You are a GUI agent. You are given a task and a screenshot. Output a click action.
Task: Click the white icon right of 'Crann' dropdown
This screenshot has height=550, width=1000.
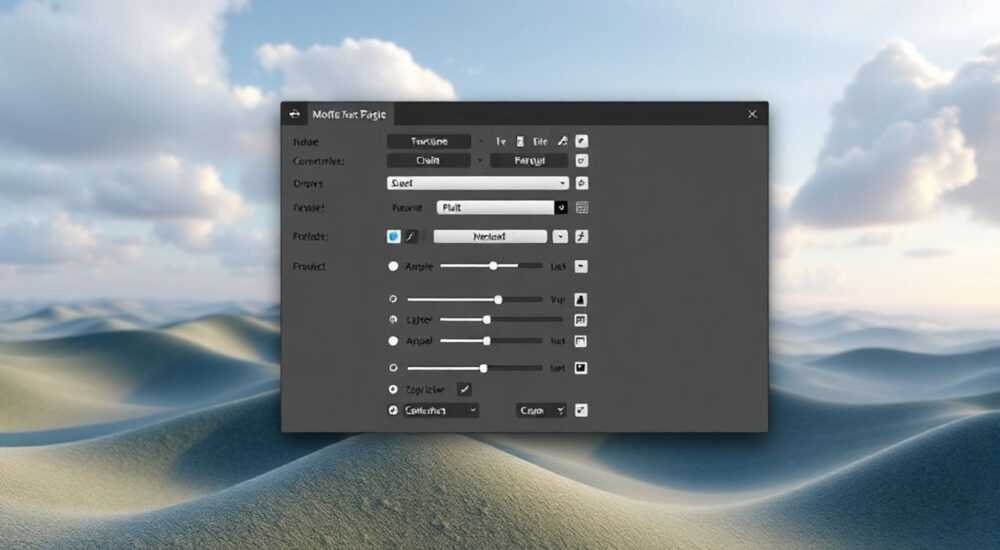pyautogui.click(x=581, y=410)
